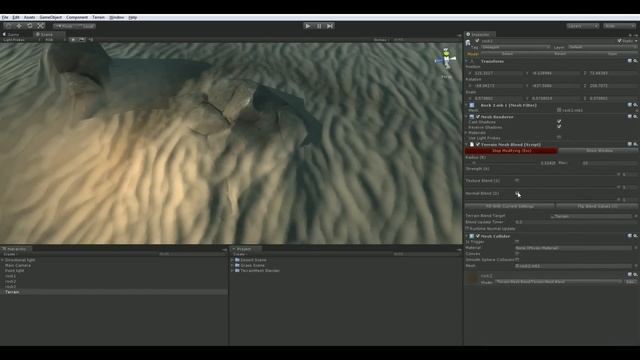Open the File menu
The width and height of the screenshot is (640, 360).
(5, 18)
